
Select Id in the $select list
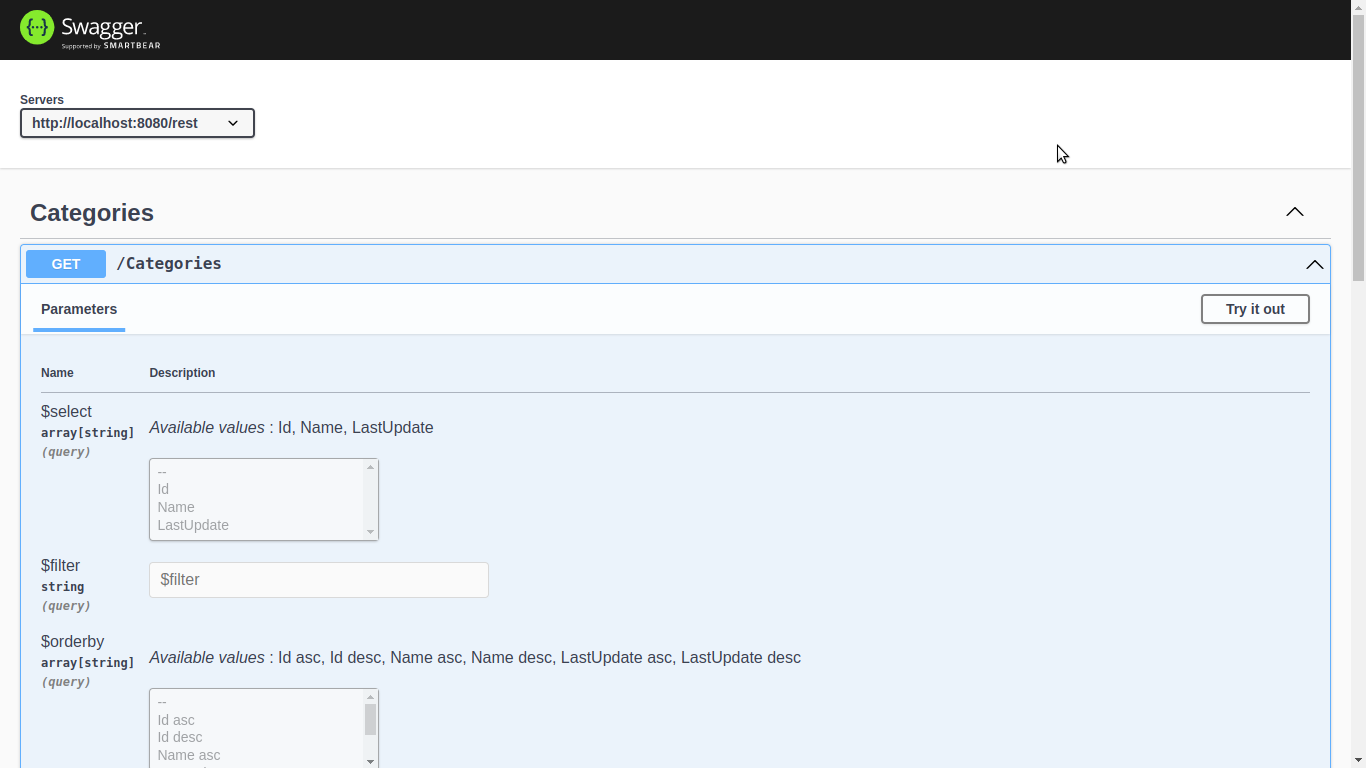point(163,489)
